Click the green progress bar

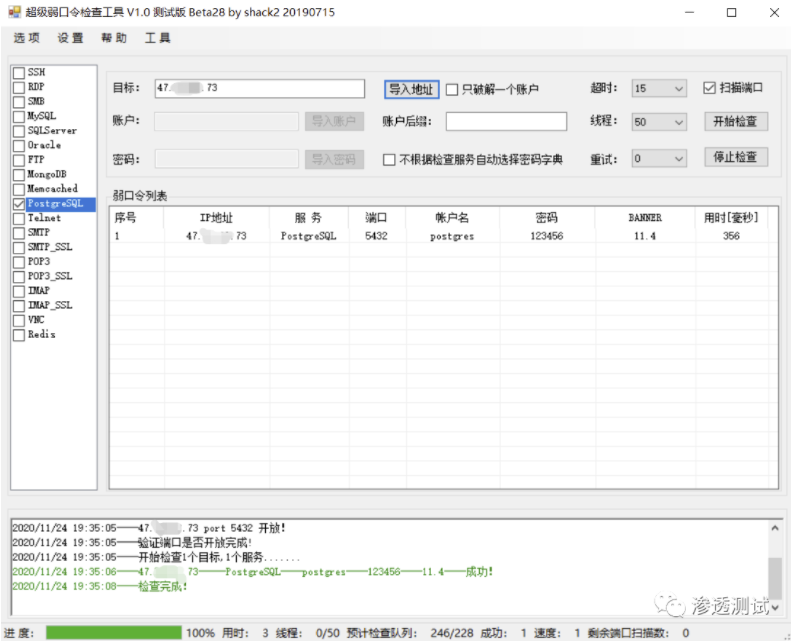tap(114, 633)
